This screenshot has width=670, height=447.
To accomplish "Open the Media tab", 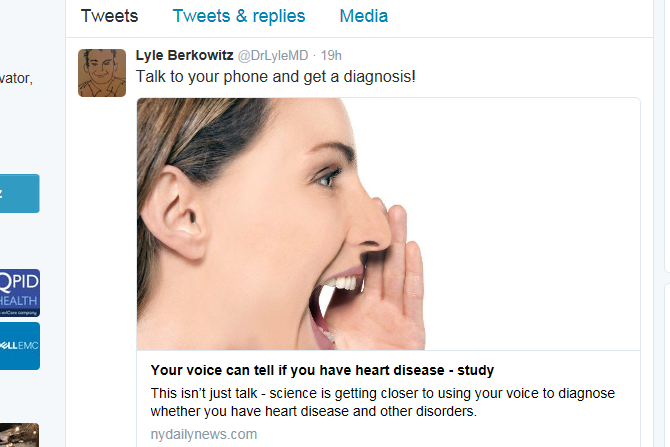I will point(364,16).
